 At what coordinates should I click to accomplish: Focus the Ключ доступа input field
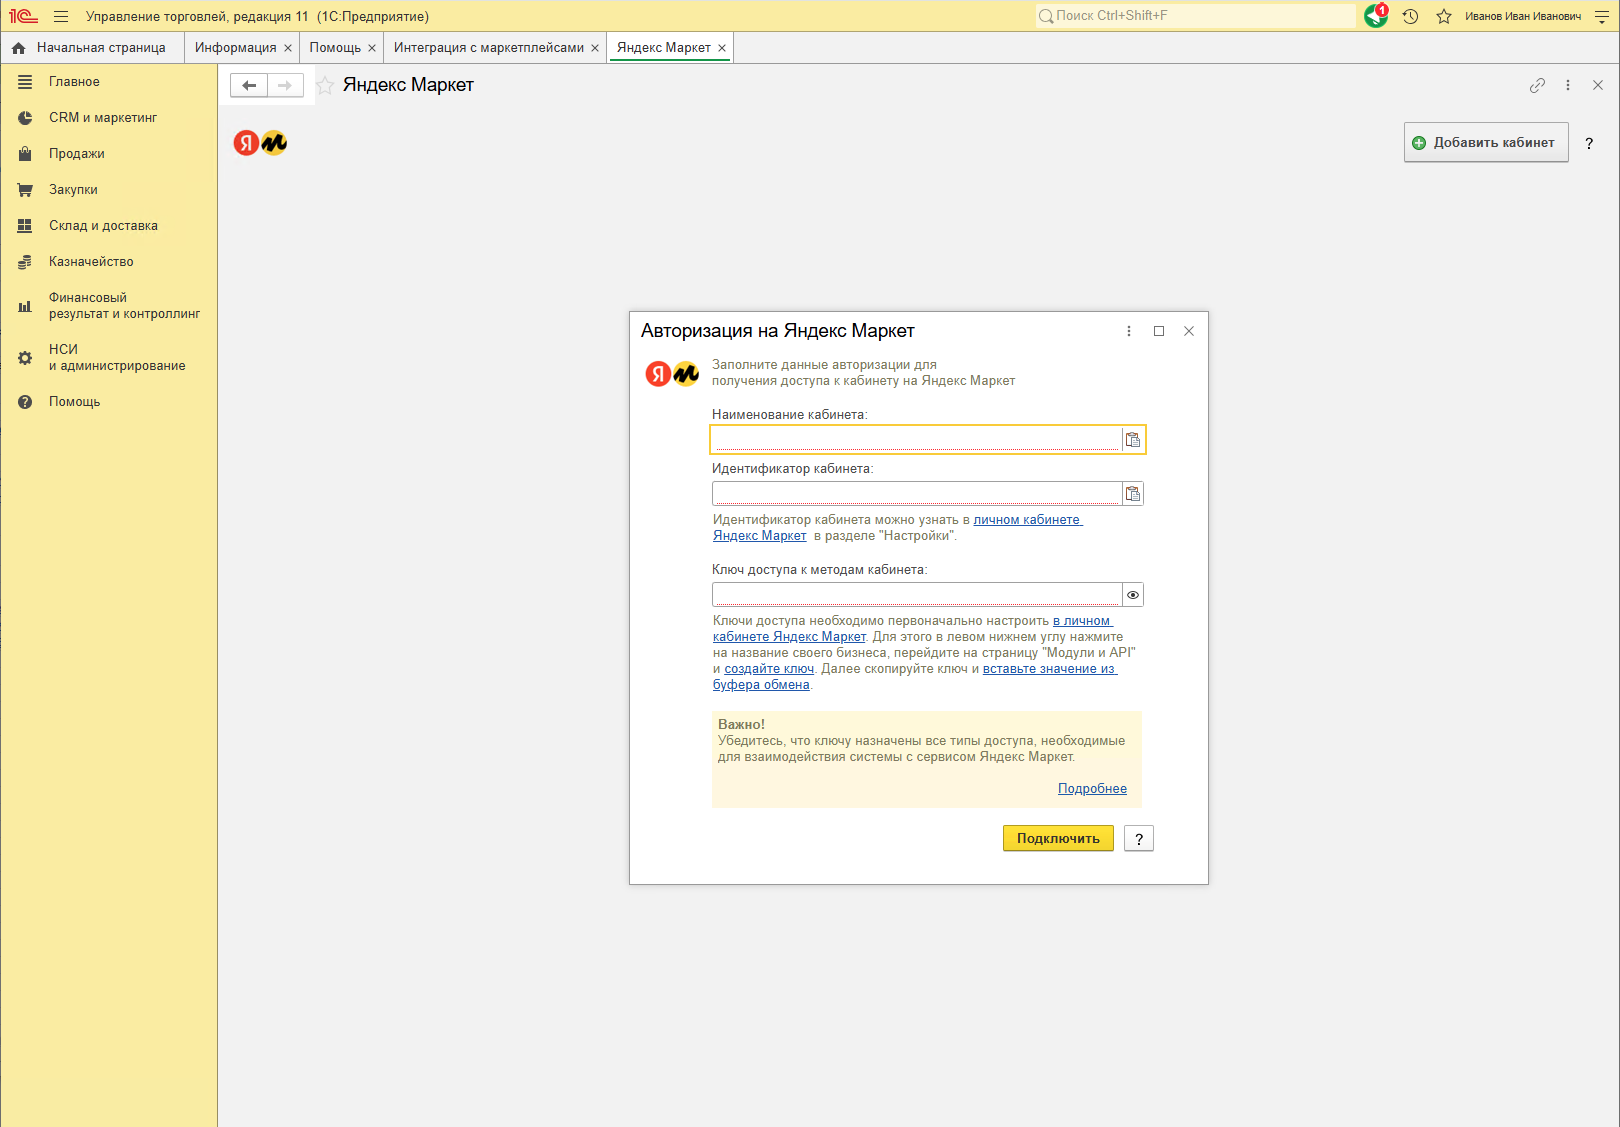coord(916,595)
